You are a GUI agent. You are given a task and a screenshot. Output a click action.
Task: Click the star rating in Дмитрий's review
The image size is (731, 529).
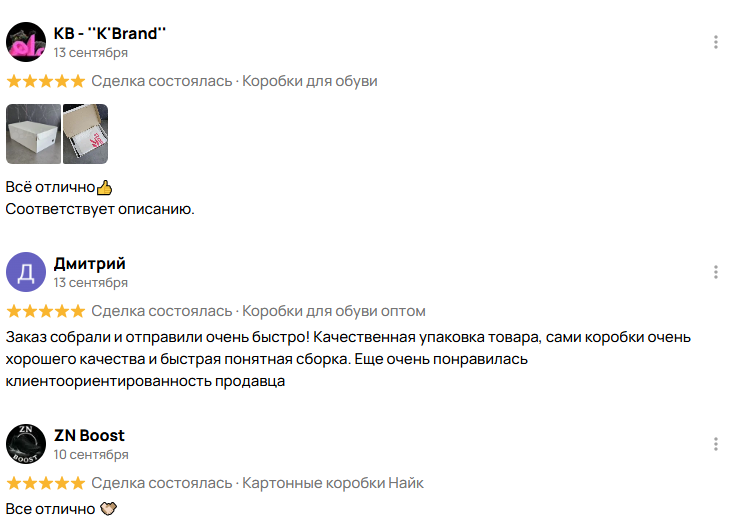(45, 311)
